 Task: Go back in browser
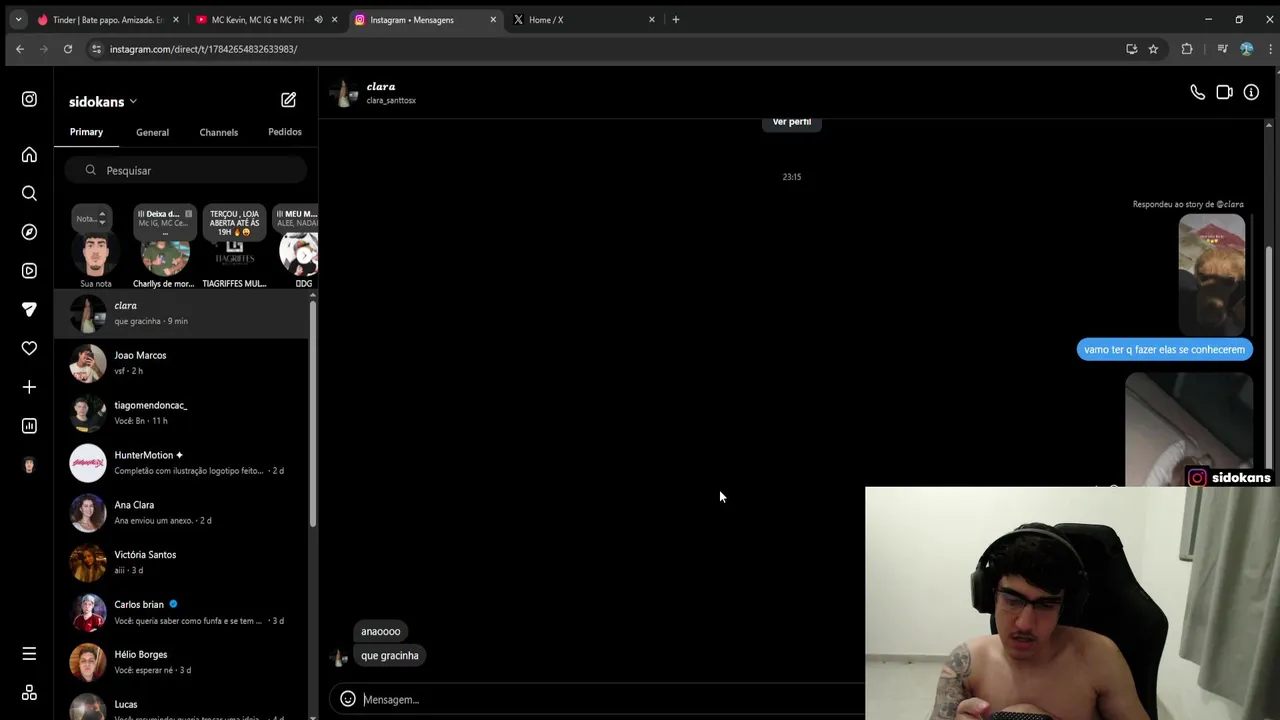coord(19,49)
